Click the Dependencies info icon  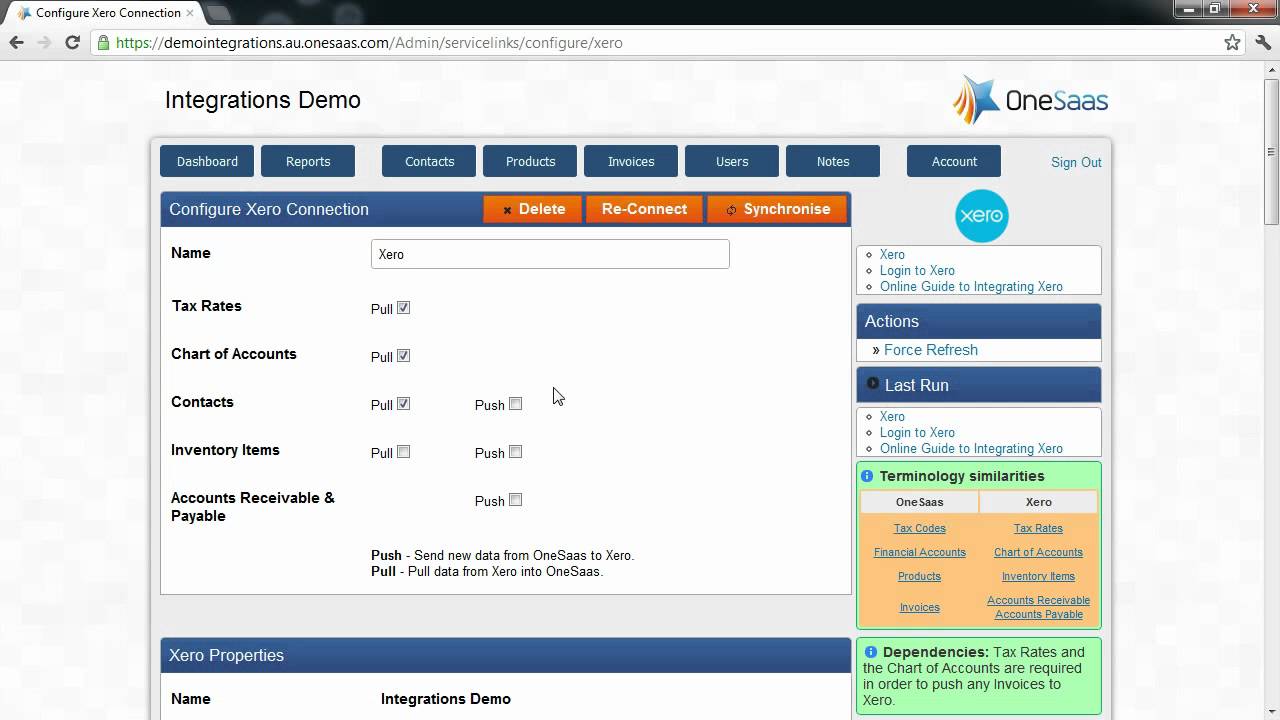point(870,652)
